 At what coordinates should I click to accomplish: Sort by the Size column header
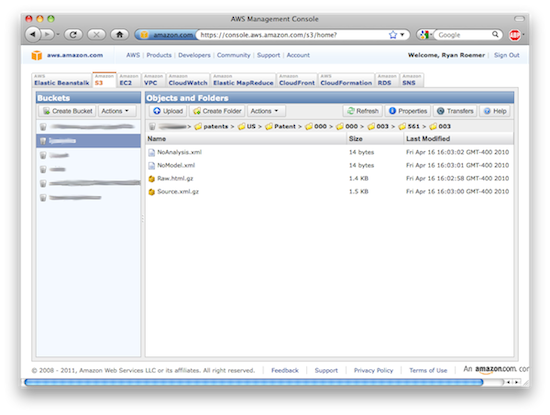pyautogui.click(x=375, y=139)
